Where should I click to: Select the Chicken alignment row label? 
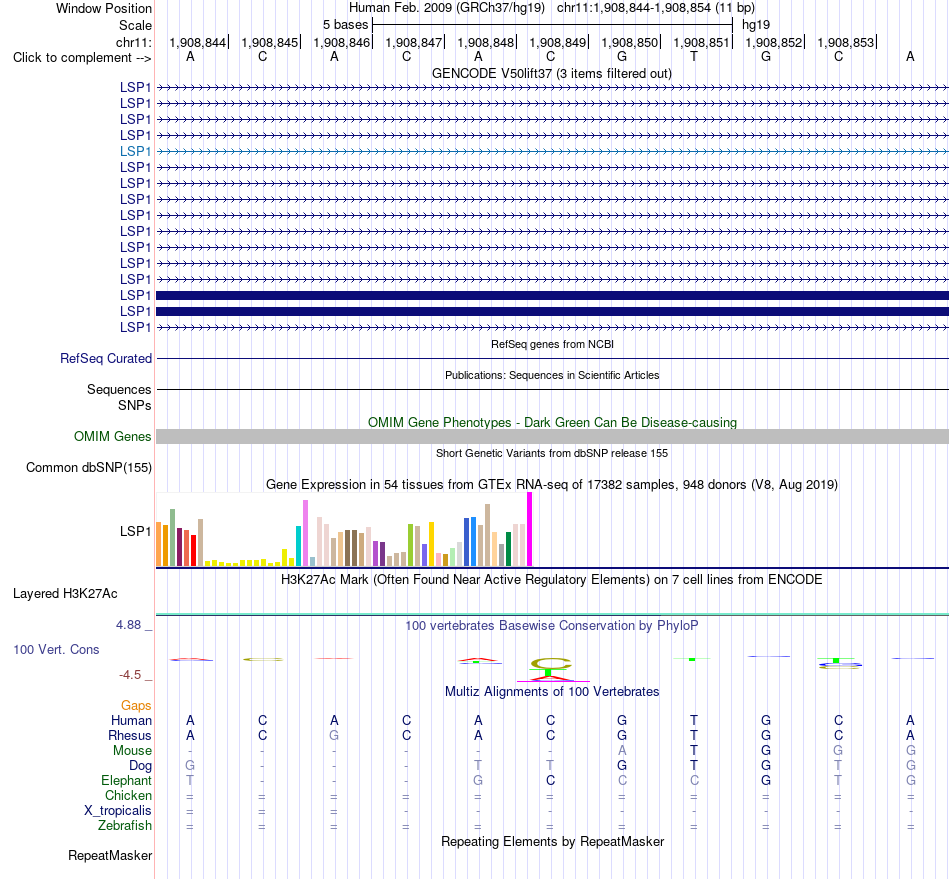[x=128, y=795]
